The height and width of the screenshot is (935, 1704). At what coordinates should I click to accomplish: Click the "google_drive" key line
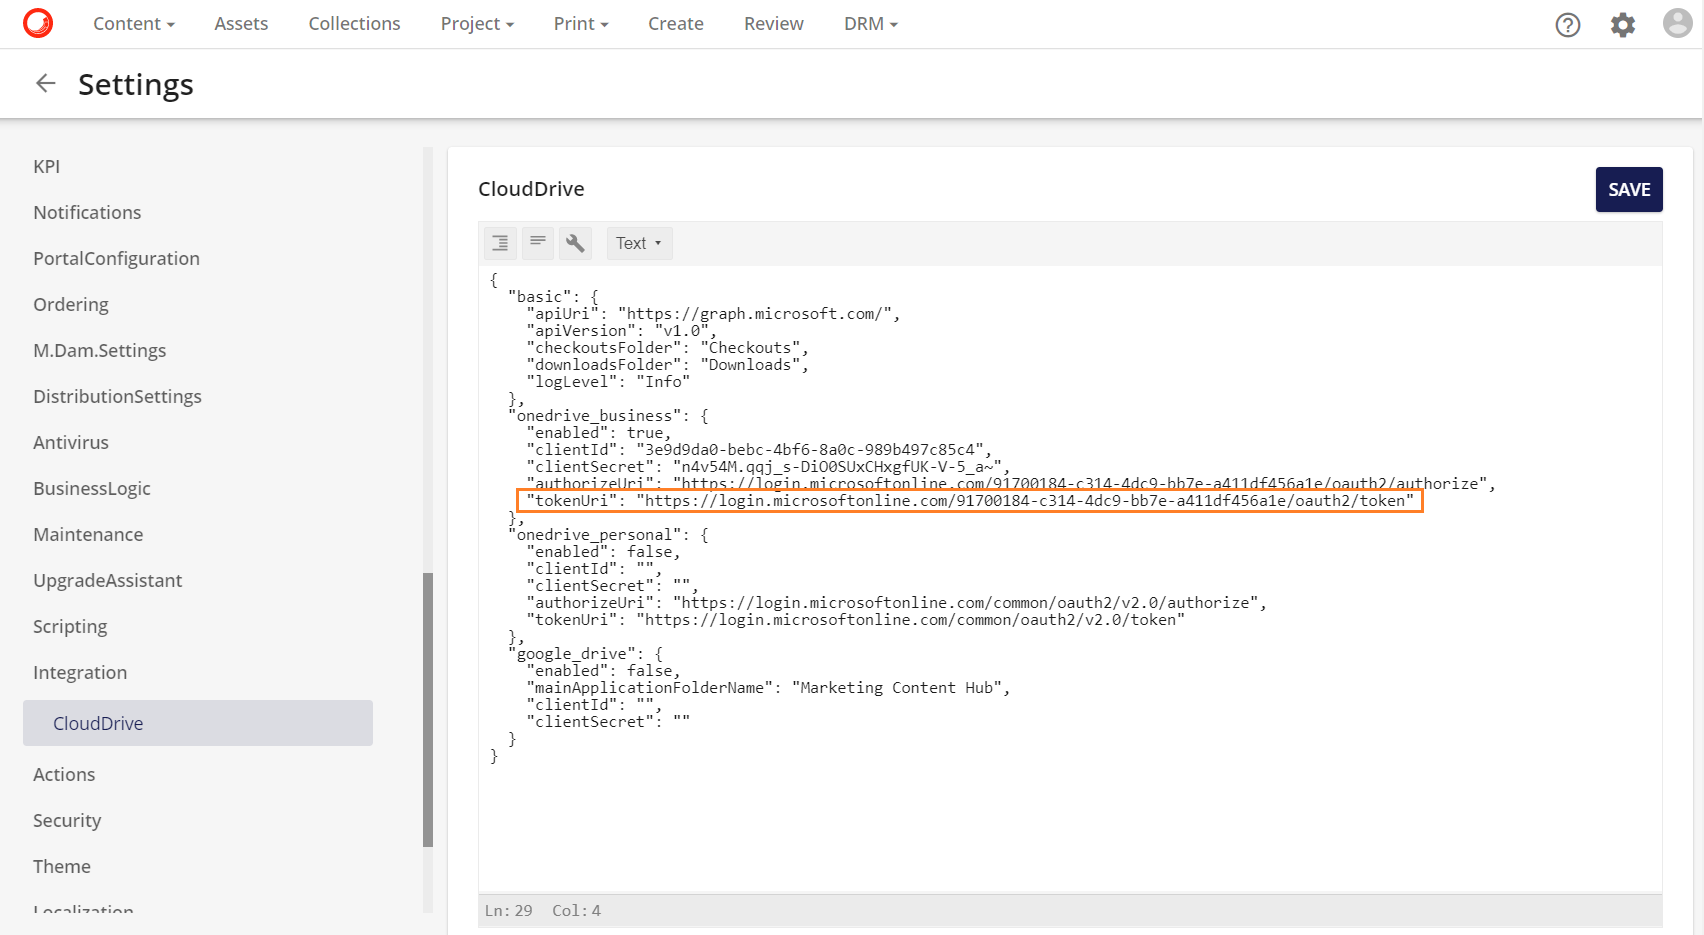[585, 653]
